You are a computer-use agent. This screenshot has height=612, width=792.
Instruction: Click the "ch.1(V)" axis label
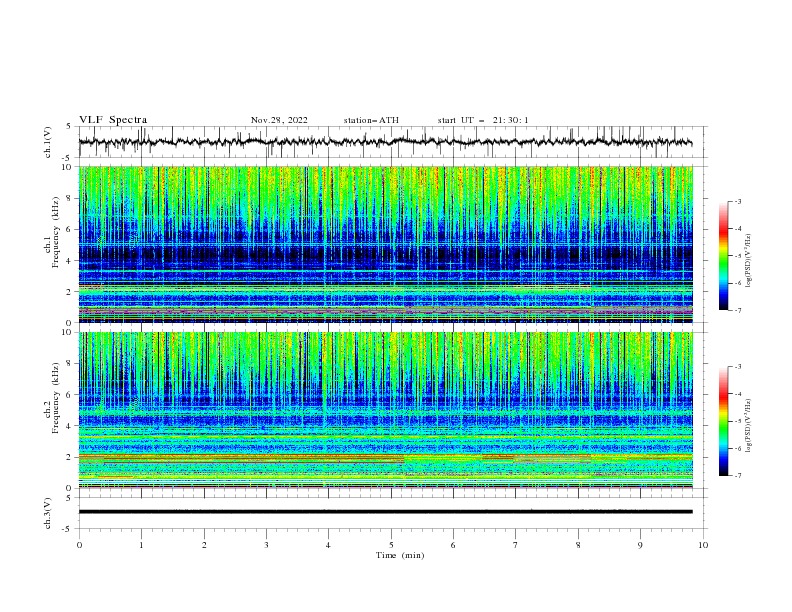[x=48, y=142]
